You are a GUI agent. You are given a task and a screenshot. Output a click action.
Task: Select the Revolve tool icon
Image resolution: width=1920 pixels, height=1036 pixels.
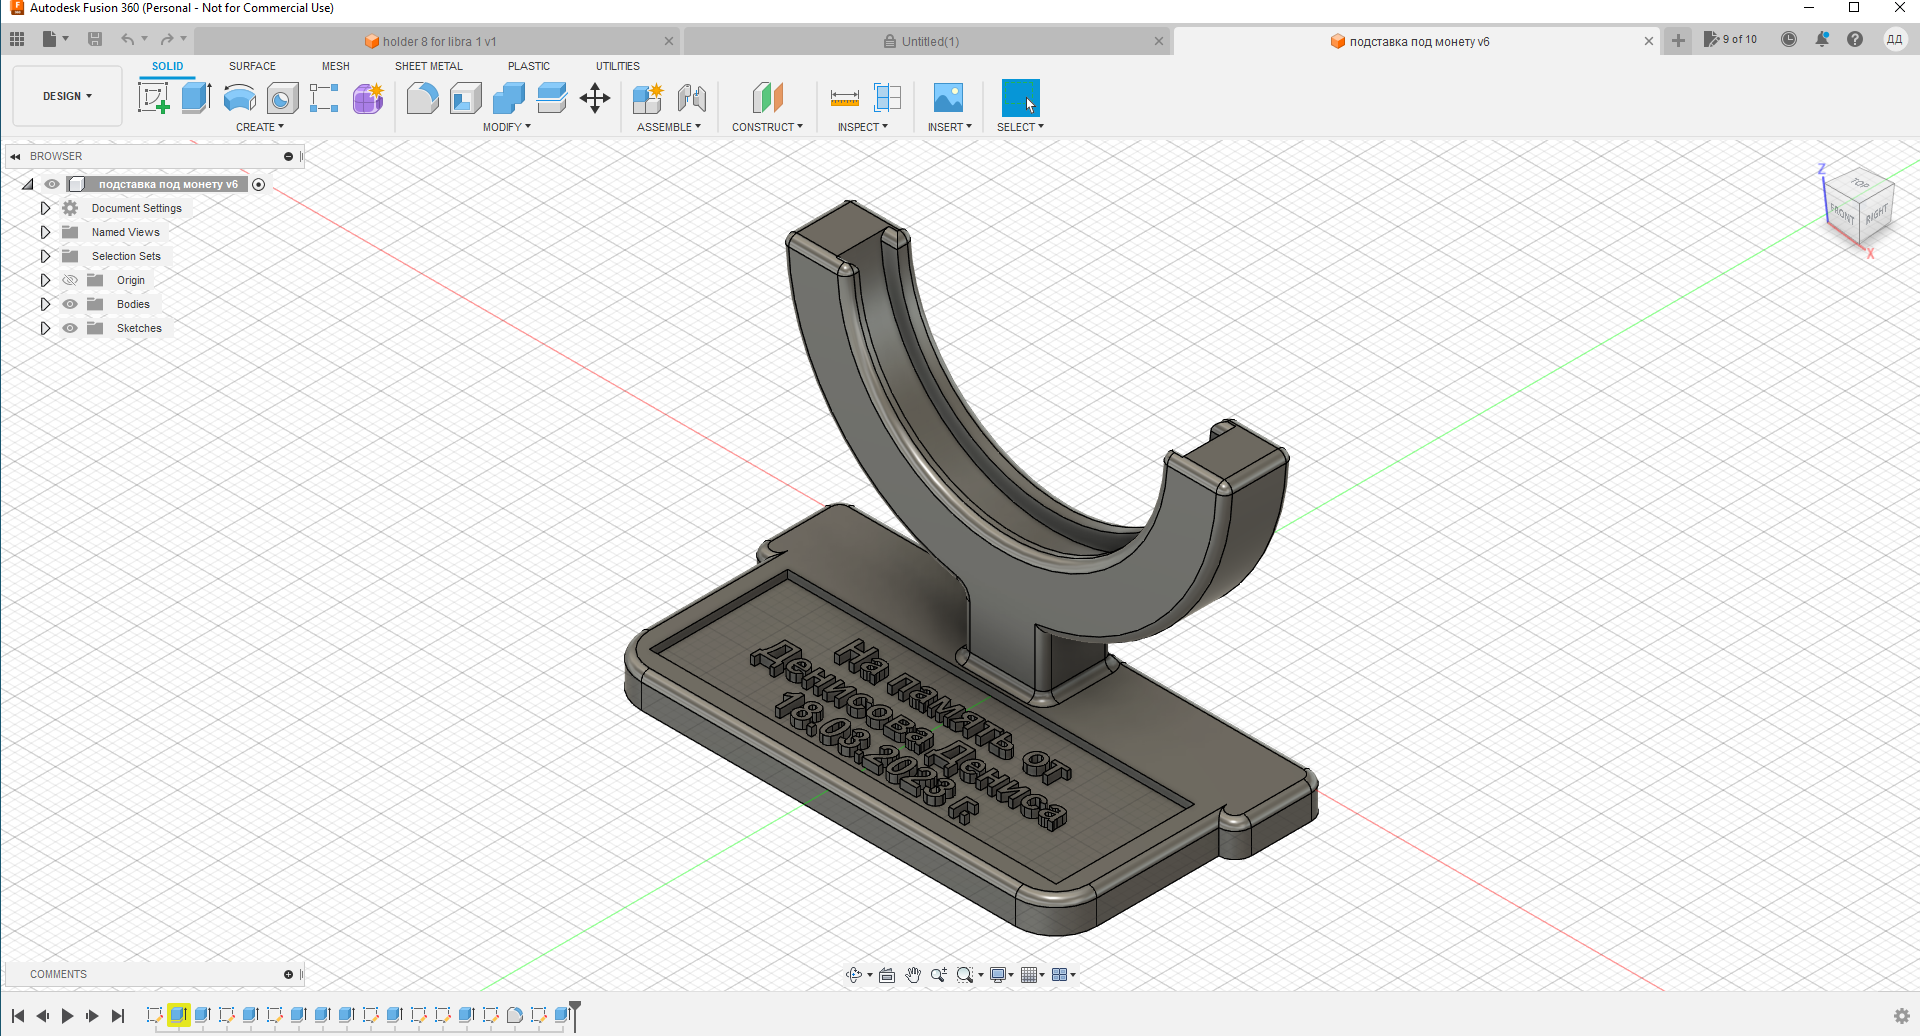click(240, 98)
